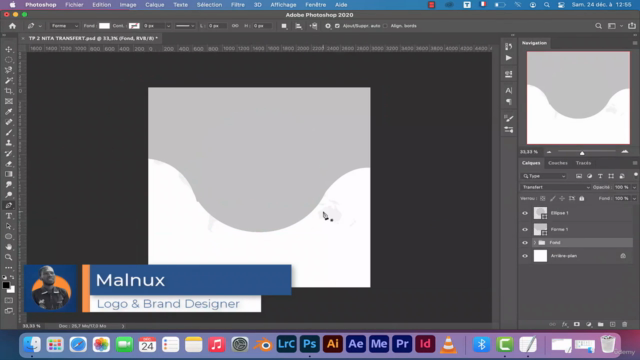640x360 pixels.
Task: Open the gear settings in options bar
Action: click(328, 26)
